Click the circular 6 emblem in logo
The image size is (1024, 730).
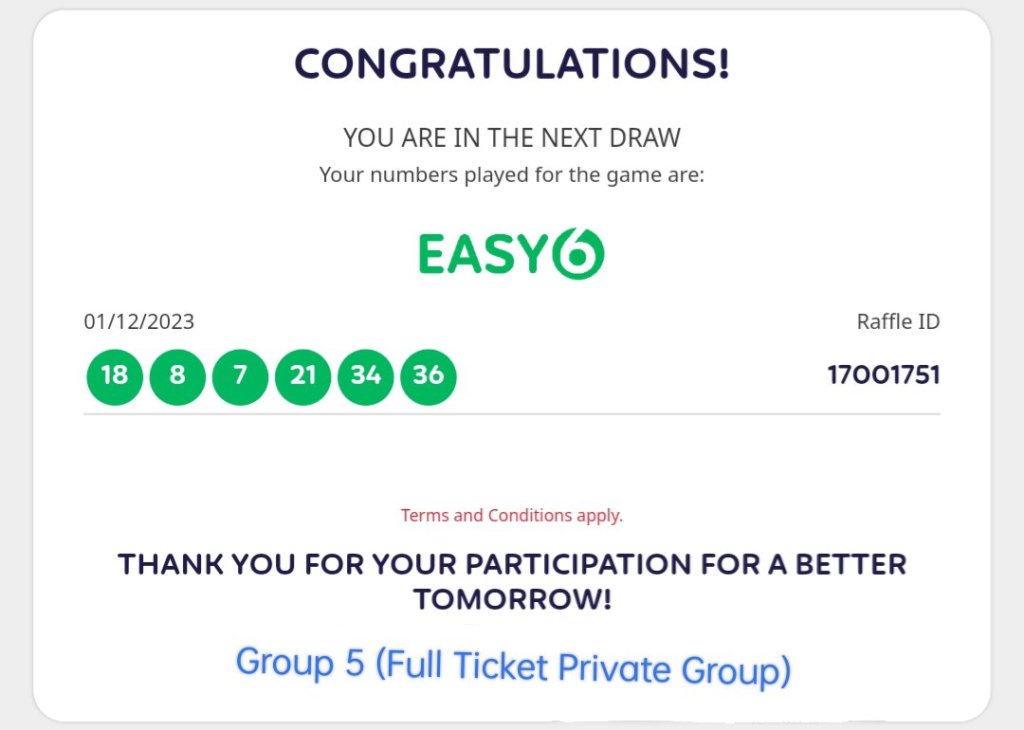578,254
